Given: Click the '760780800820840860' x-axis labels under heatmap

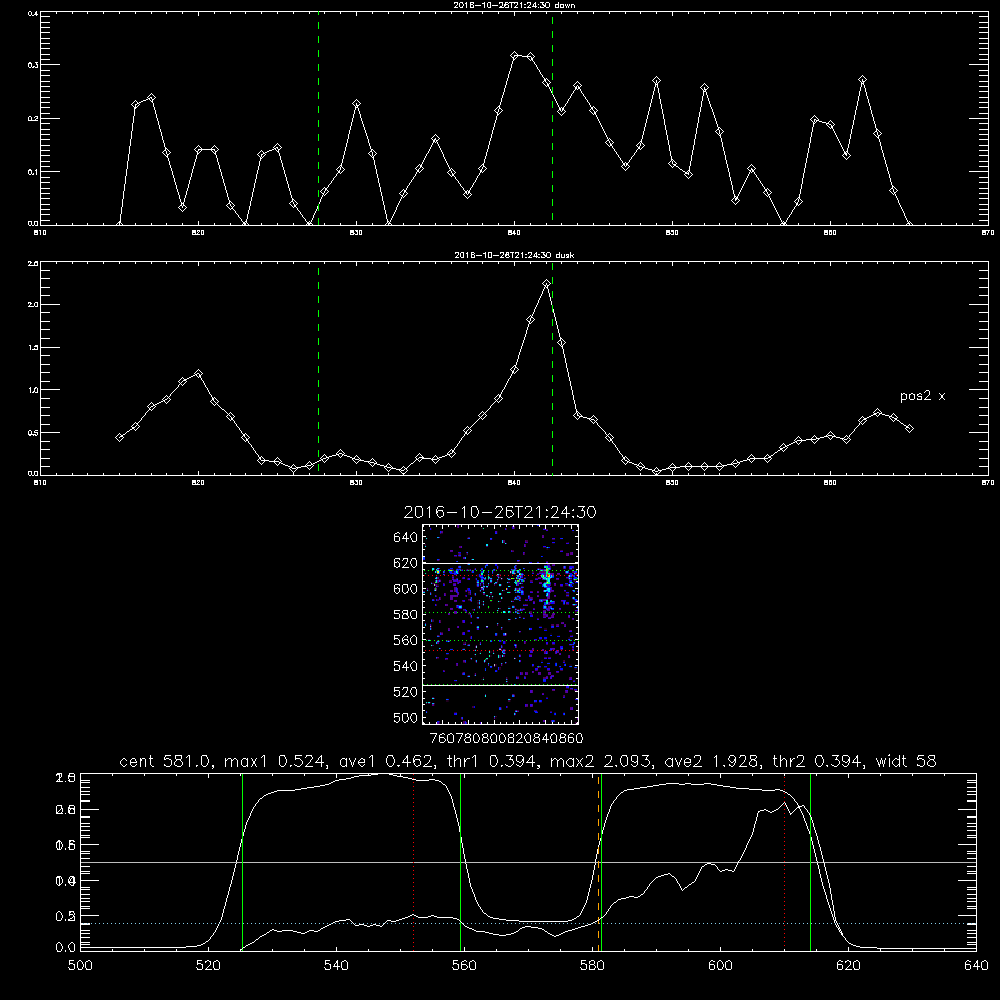Looking at the screenshot, I should click(x=507, y=739).
